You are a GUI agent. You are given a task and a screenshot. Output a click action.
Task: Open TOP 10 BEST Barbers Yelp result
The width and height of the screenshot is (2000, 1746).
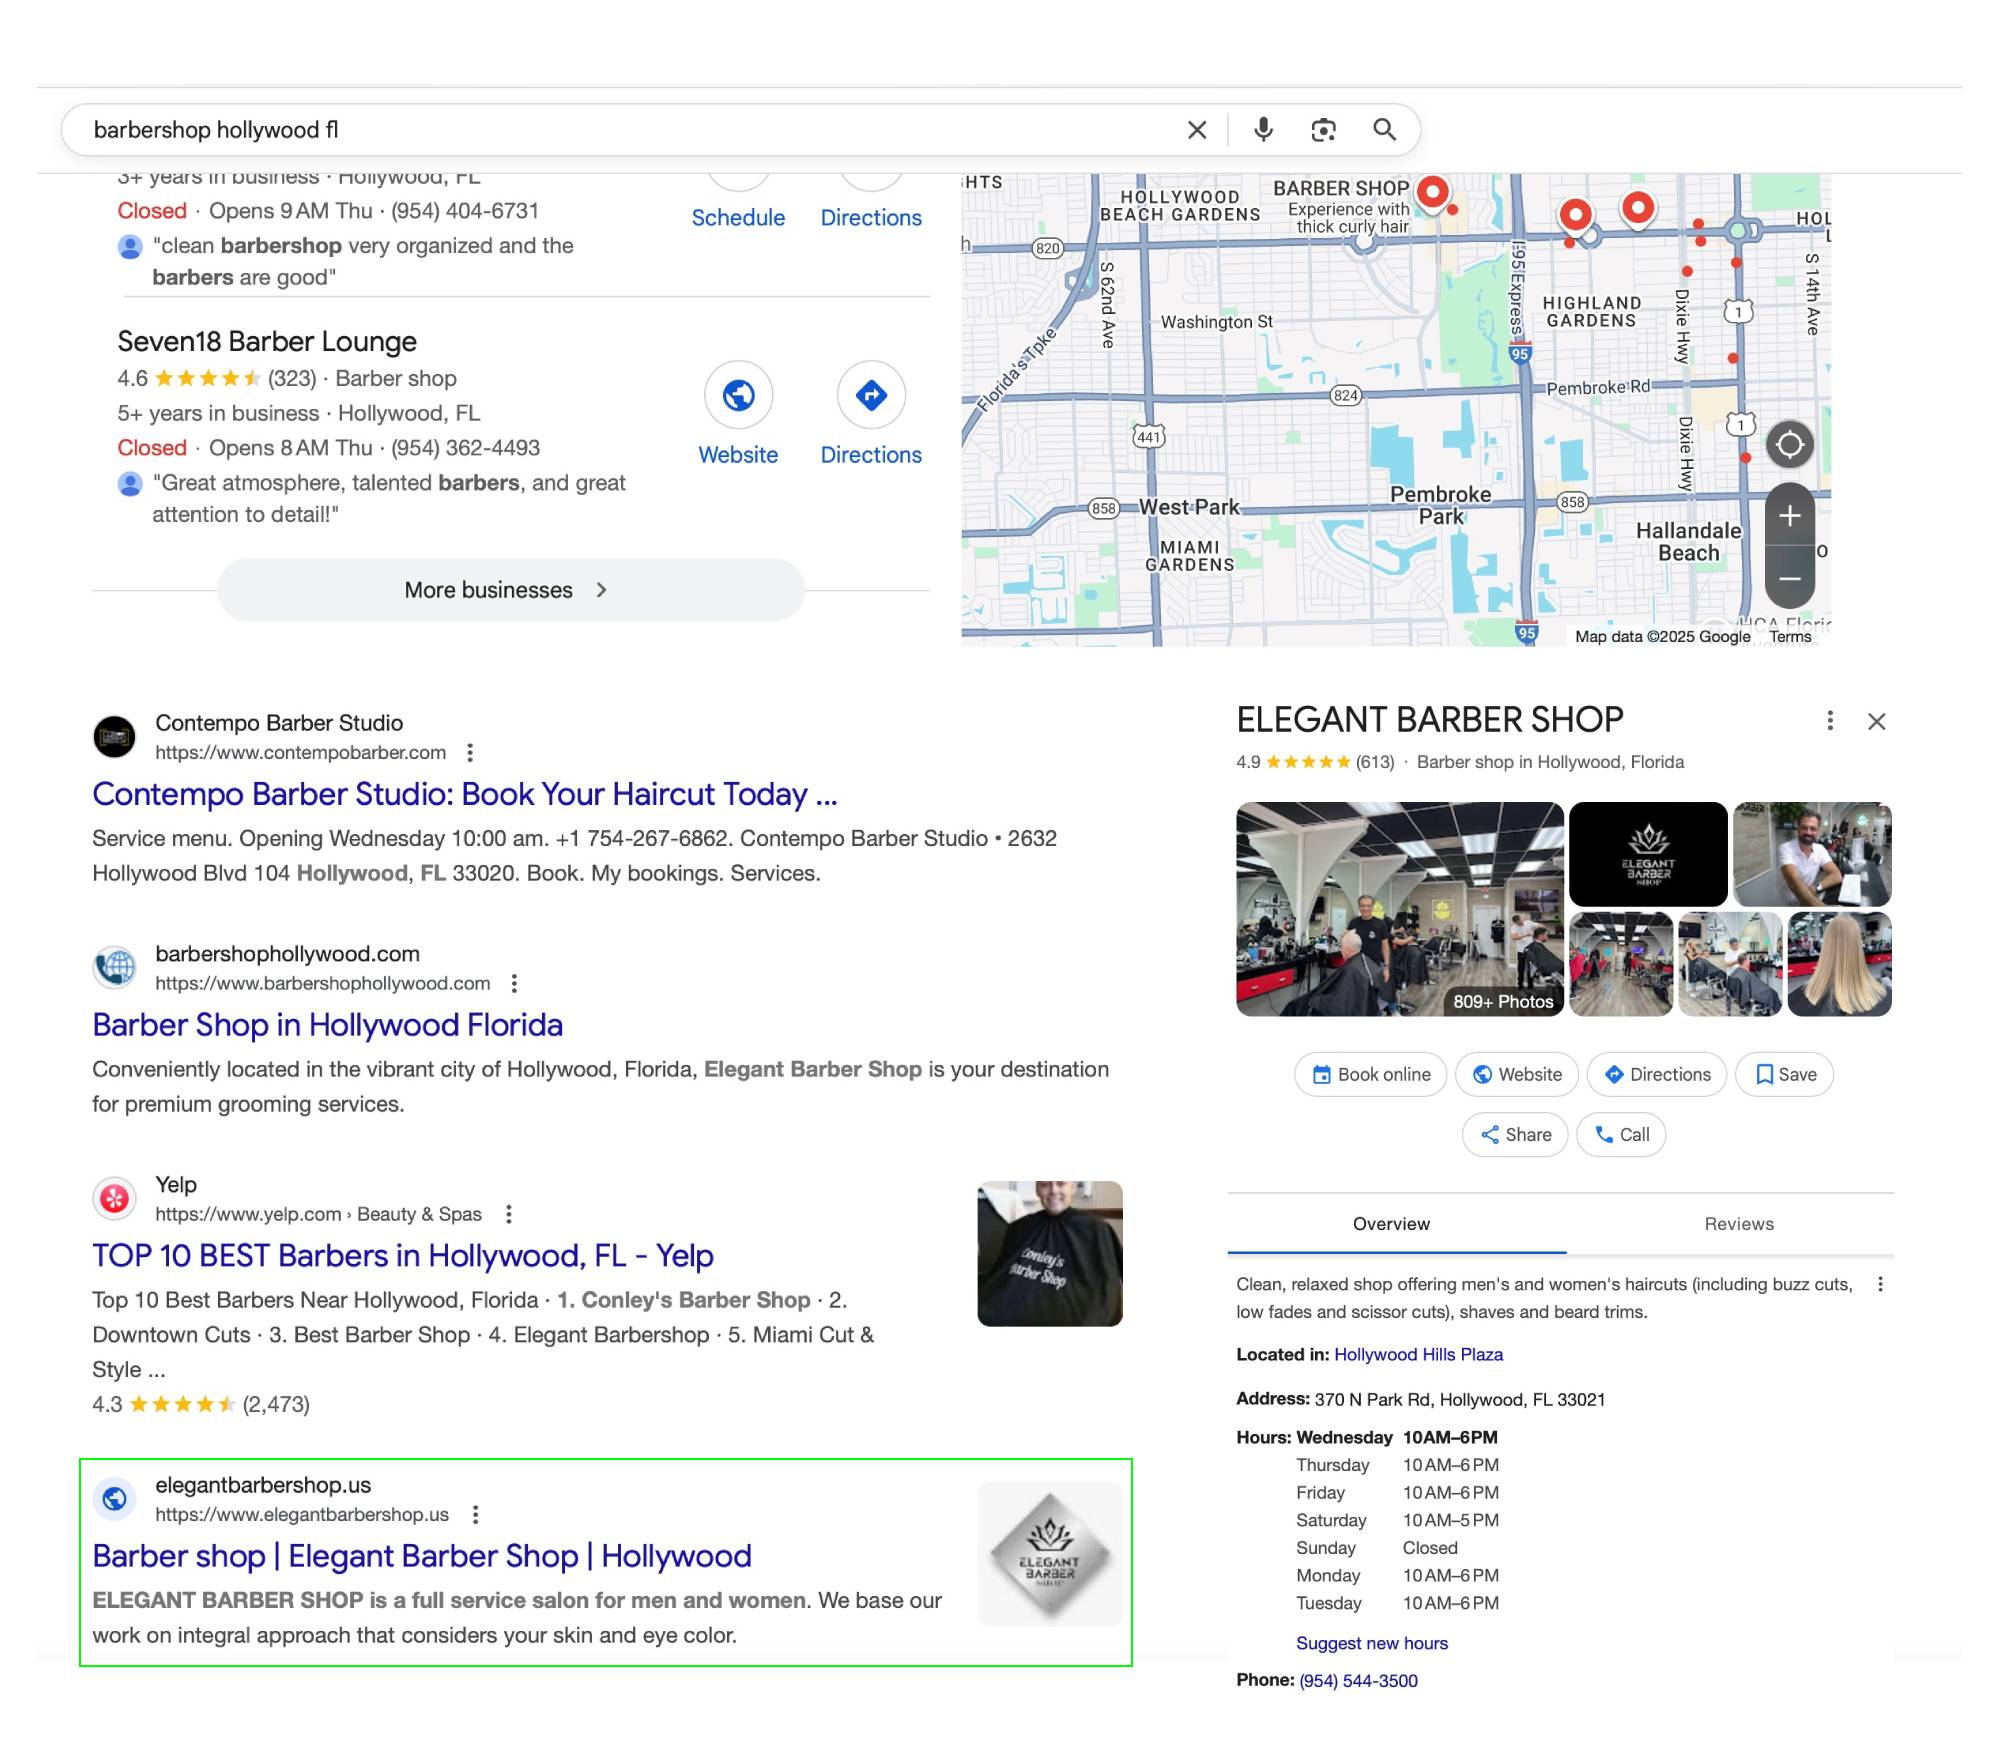coord(402,1256)
